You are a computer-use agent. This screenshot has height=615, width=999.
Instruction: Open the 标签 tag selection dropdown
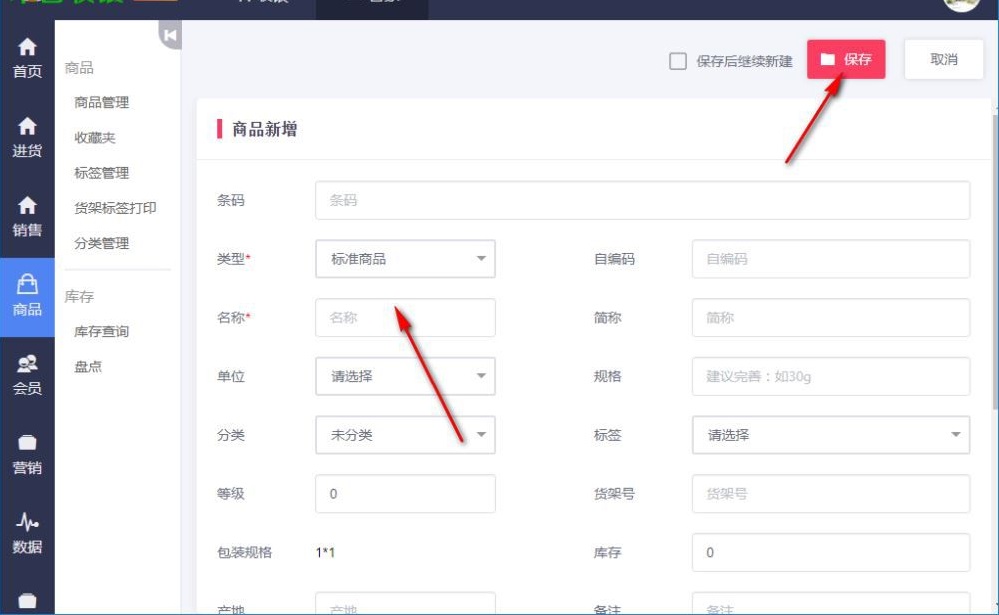(x=830, y=435)
